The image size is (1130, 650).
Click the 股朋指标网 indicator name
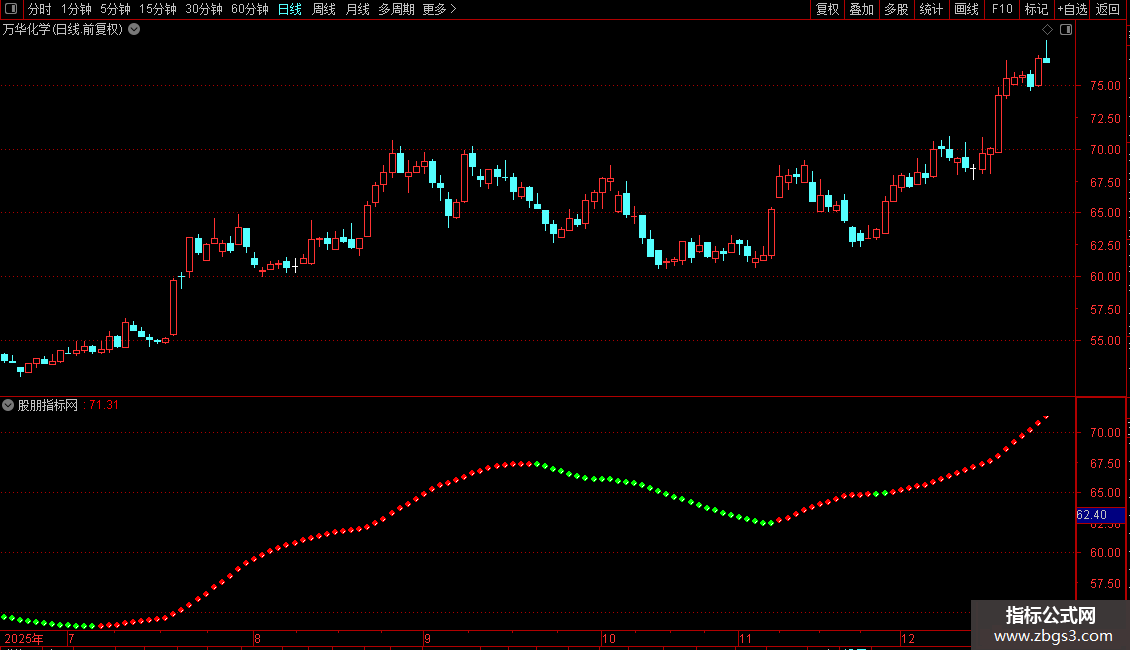[x=48, y=405]
